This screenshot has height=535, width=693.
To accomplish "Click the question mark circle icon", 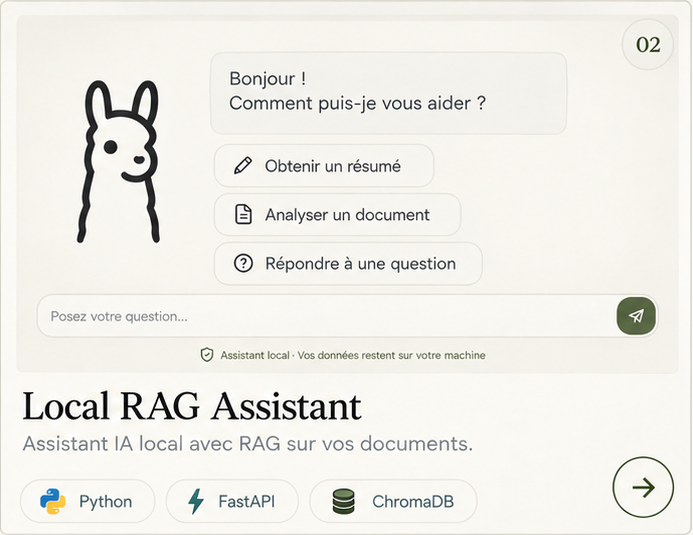I will point(243,263).
